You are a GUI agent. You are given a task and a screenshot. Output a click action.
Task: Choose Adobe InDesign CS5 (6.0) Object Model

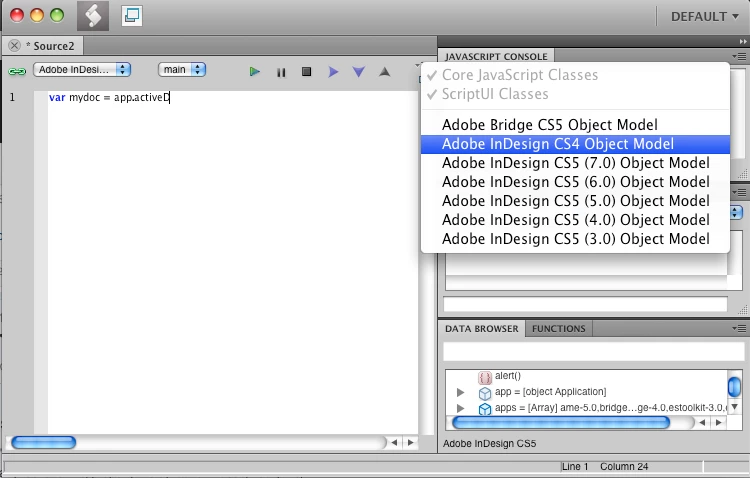[575, 182]
